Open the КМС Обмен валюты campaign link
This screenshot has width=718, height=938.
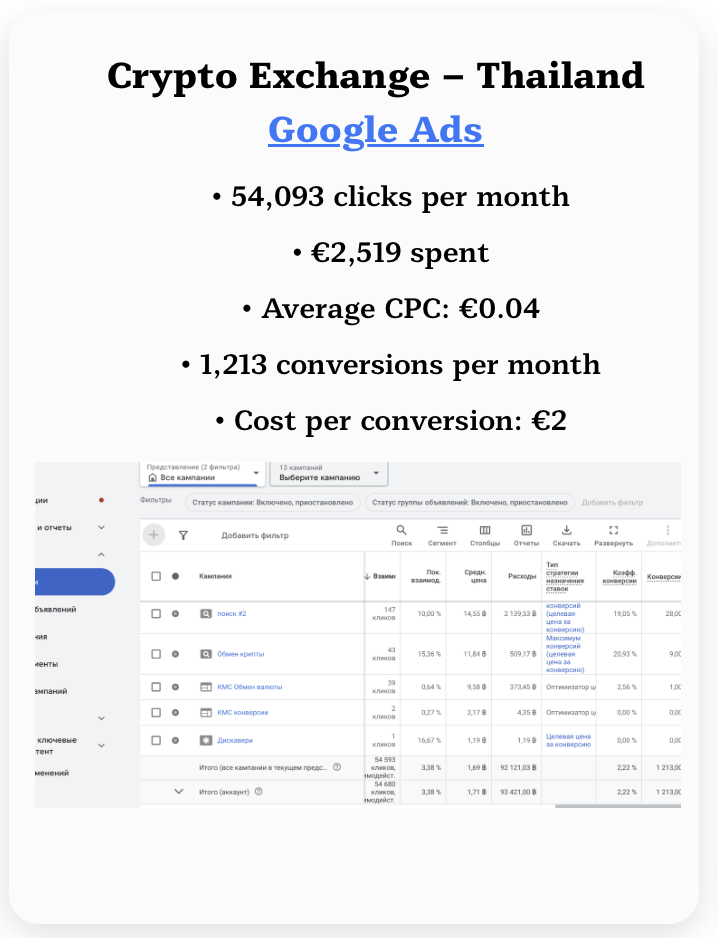click(x=249, y=687)
